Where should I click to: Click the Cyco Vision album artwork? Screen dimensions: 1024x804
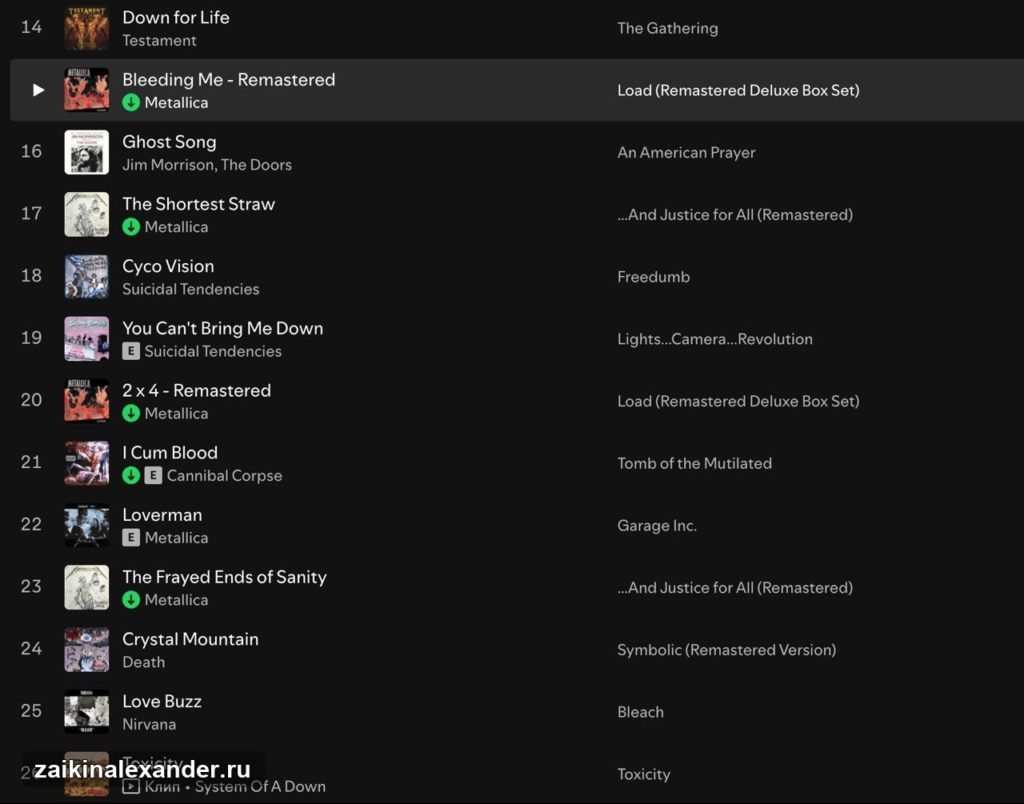[87, 276]
